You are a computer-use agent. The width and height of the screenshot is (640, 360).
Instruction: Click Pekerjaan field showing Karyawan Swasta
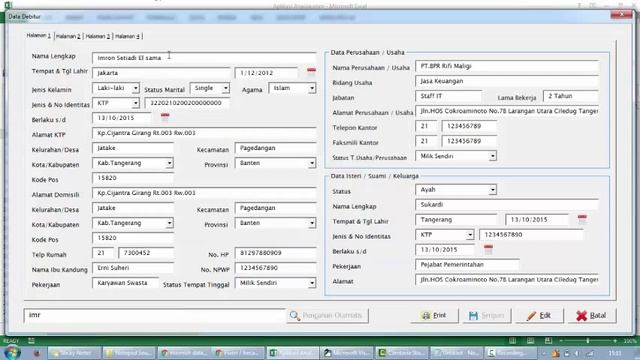click(126, 283)
